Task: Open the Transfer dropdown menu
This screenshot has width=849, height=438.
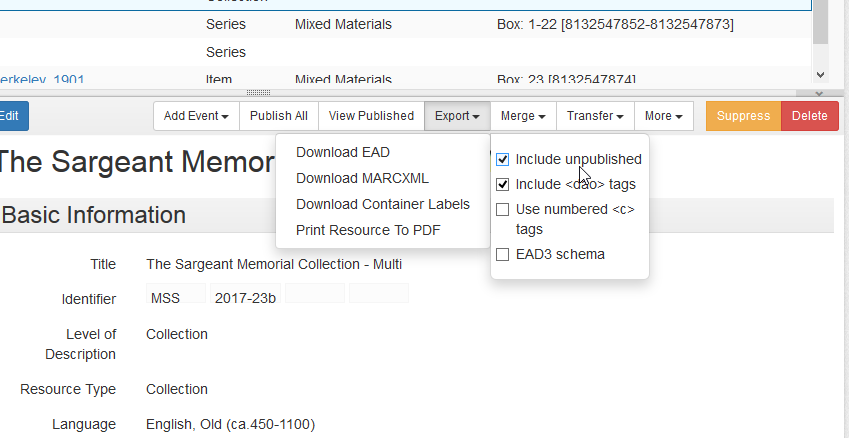Action: [x=595, y=116]
